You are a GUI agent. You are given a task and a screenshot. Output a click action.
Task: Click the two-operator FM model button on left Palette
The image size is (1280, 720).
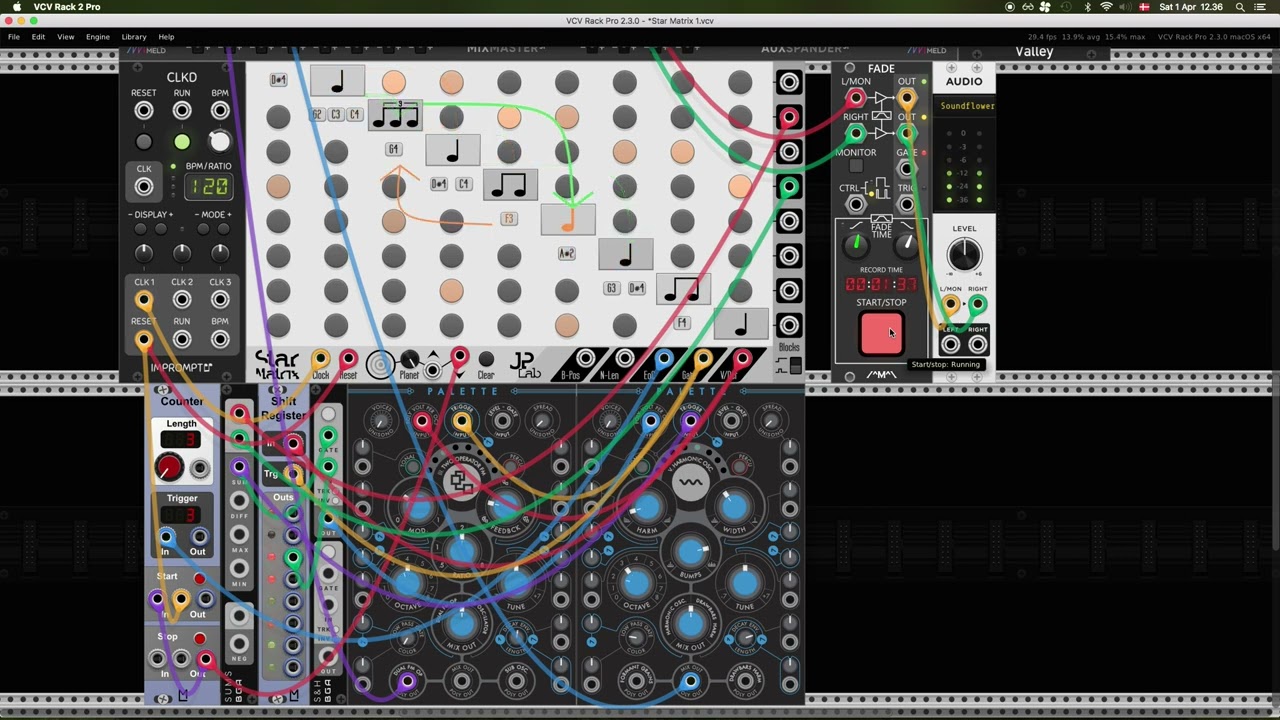click(x=461, y=484)
